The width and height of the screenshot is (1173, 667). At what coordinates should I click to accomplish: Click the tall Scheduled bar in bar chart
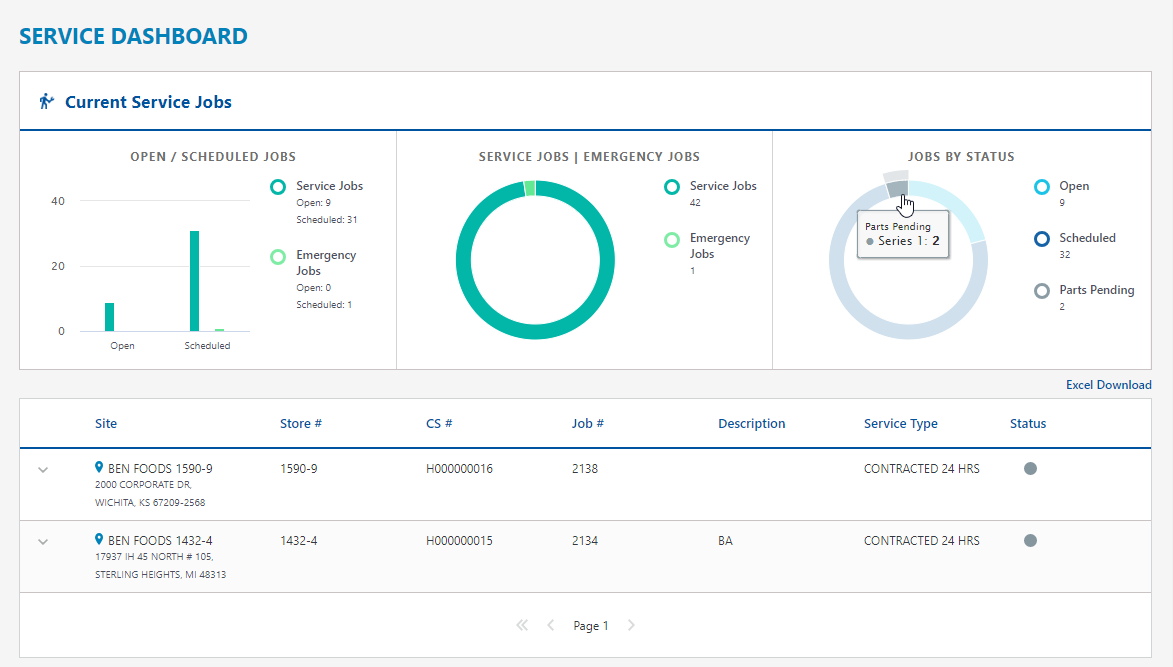tap(194, 280)
